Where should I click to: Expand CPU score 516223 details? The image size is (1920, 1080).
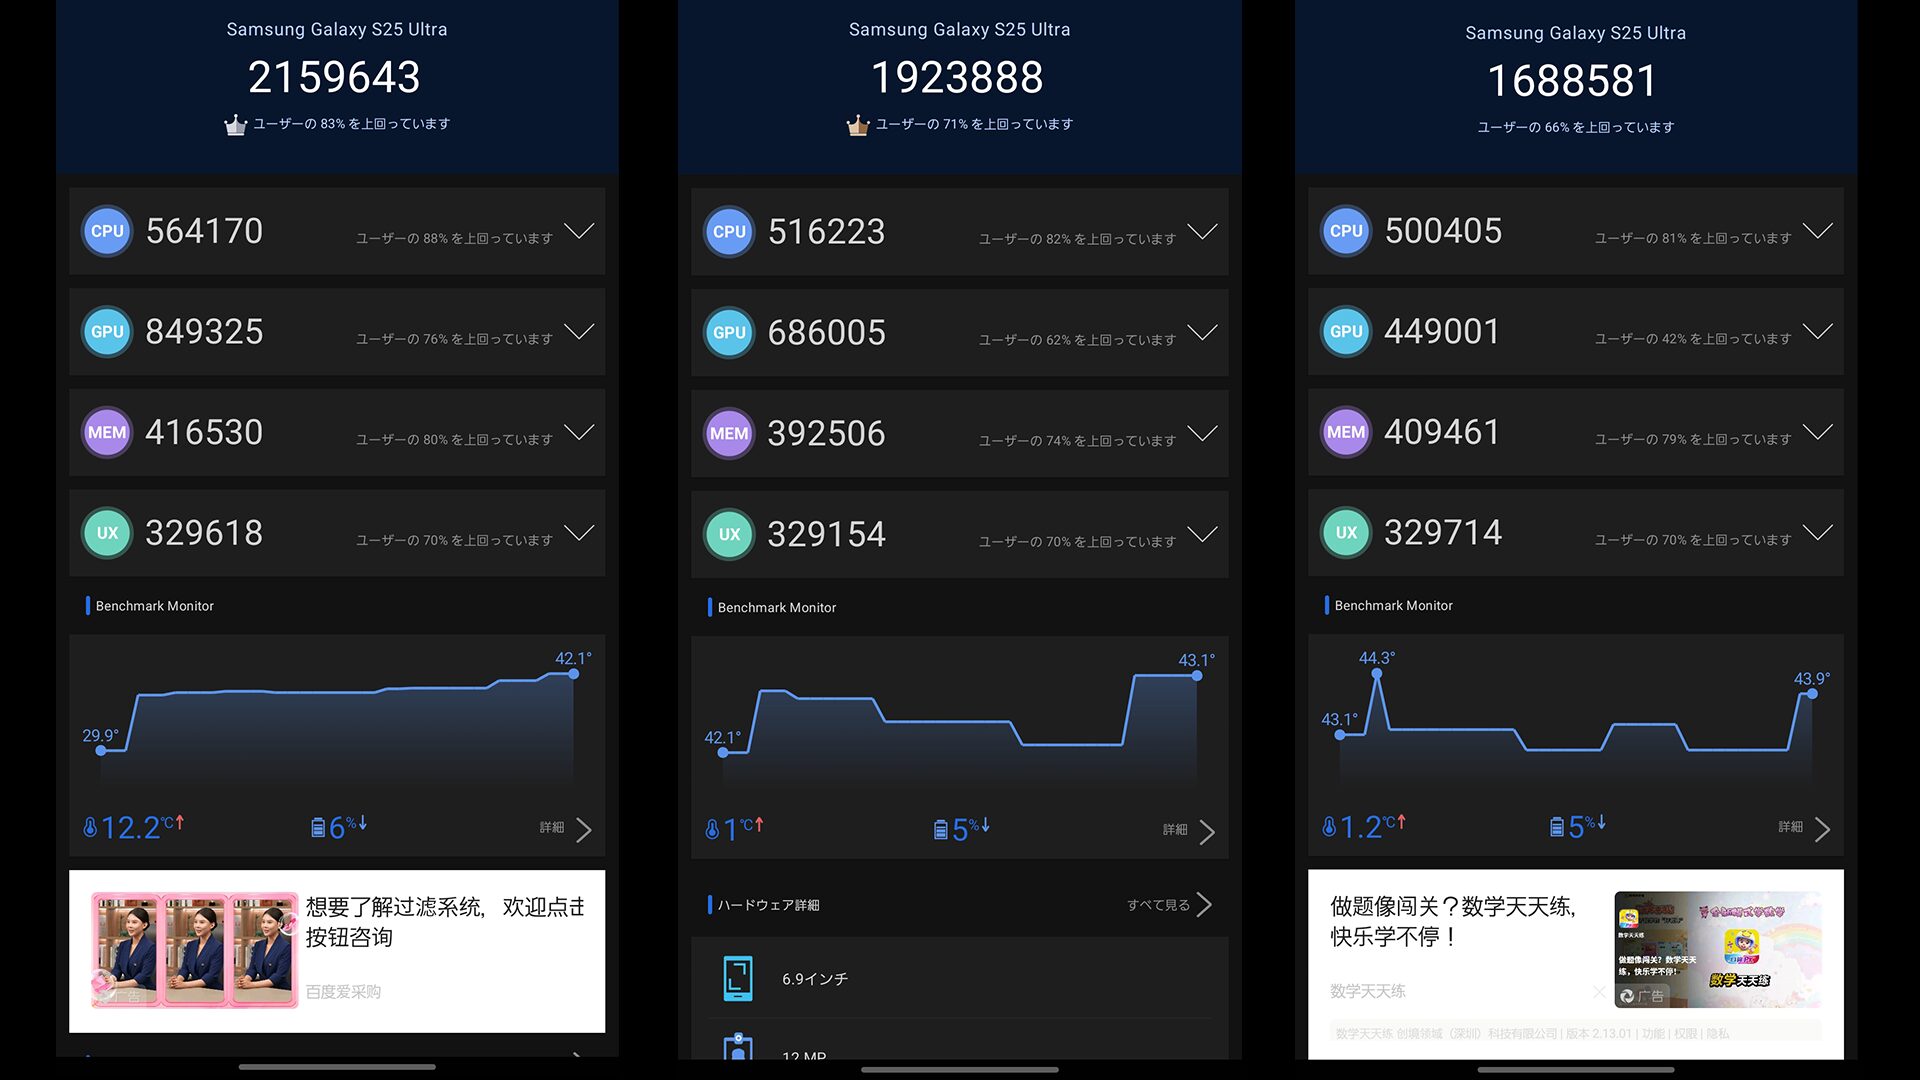1202,232
